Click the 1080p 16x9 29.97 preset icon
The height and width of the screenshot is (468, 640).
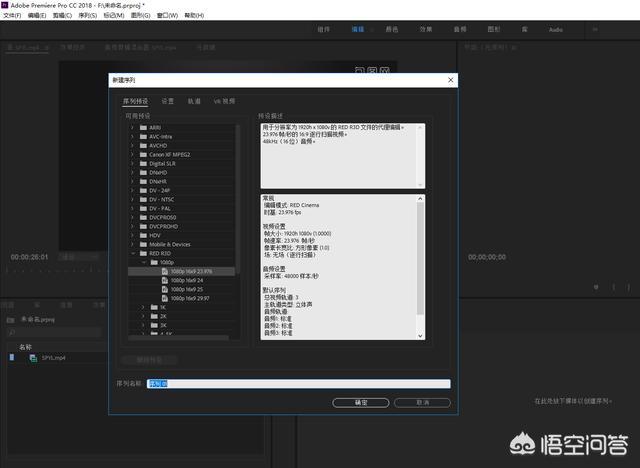[x=165, y=298]
